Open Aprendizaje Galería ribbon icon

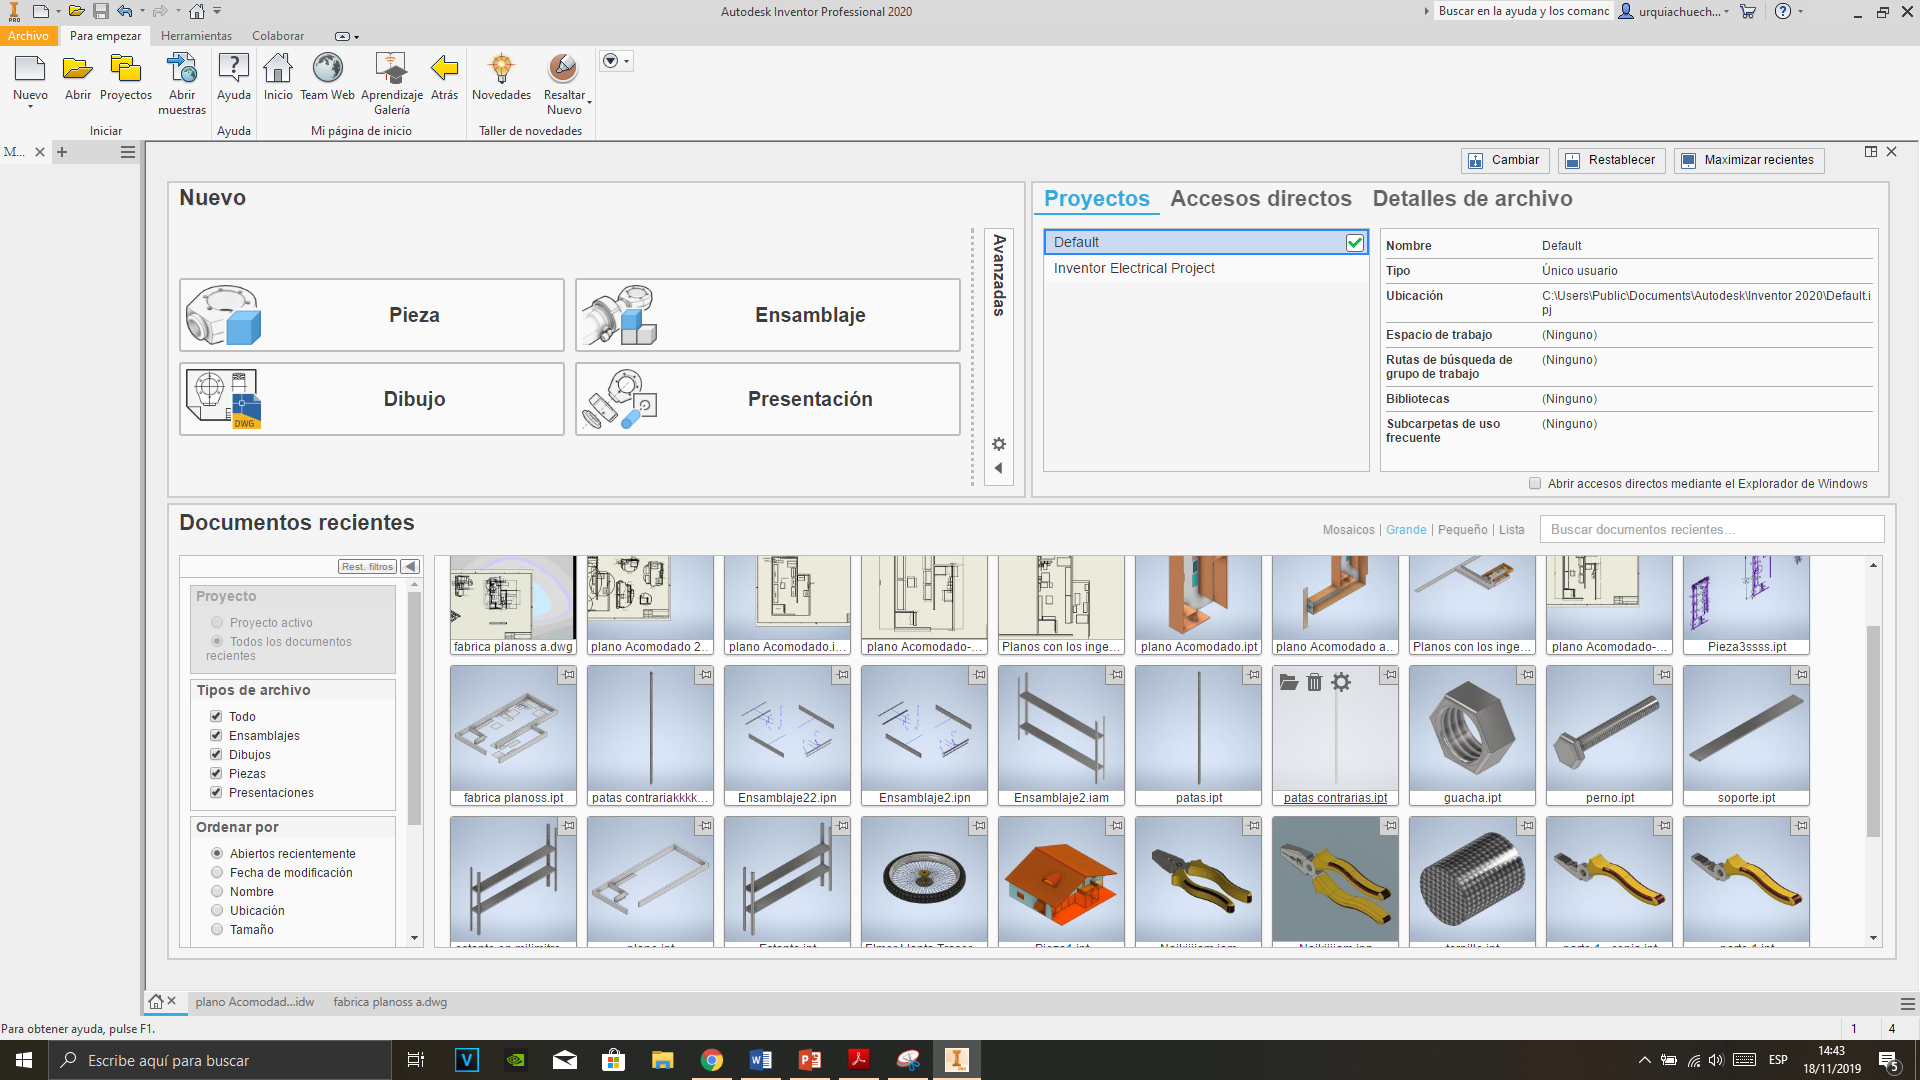pyautogui.click(x=391, y=69)
